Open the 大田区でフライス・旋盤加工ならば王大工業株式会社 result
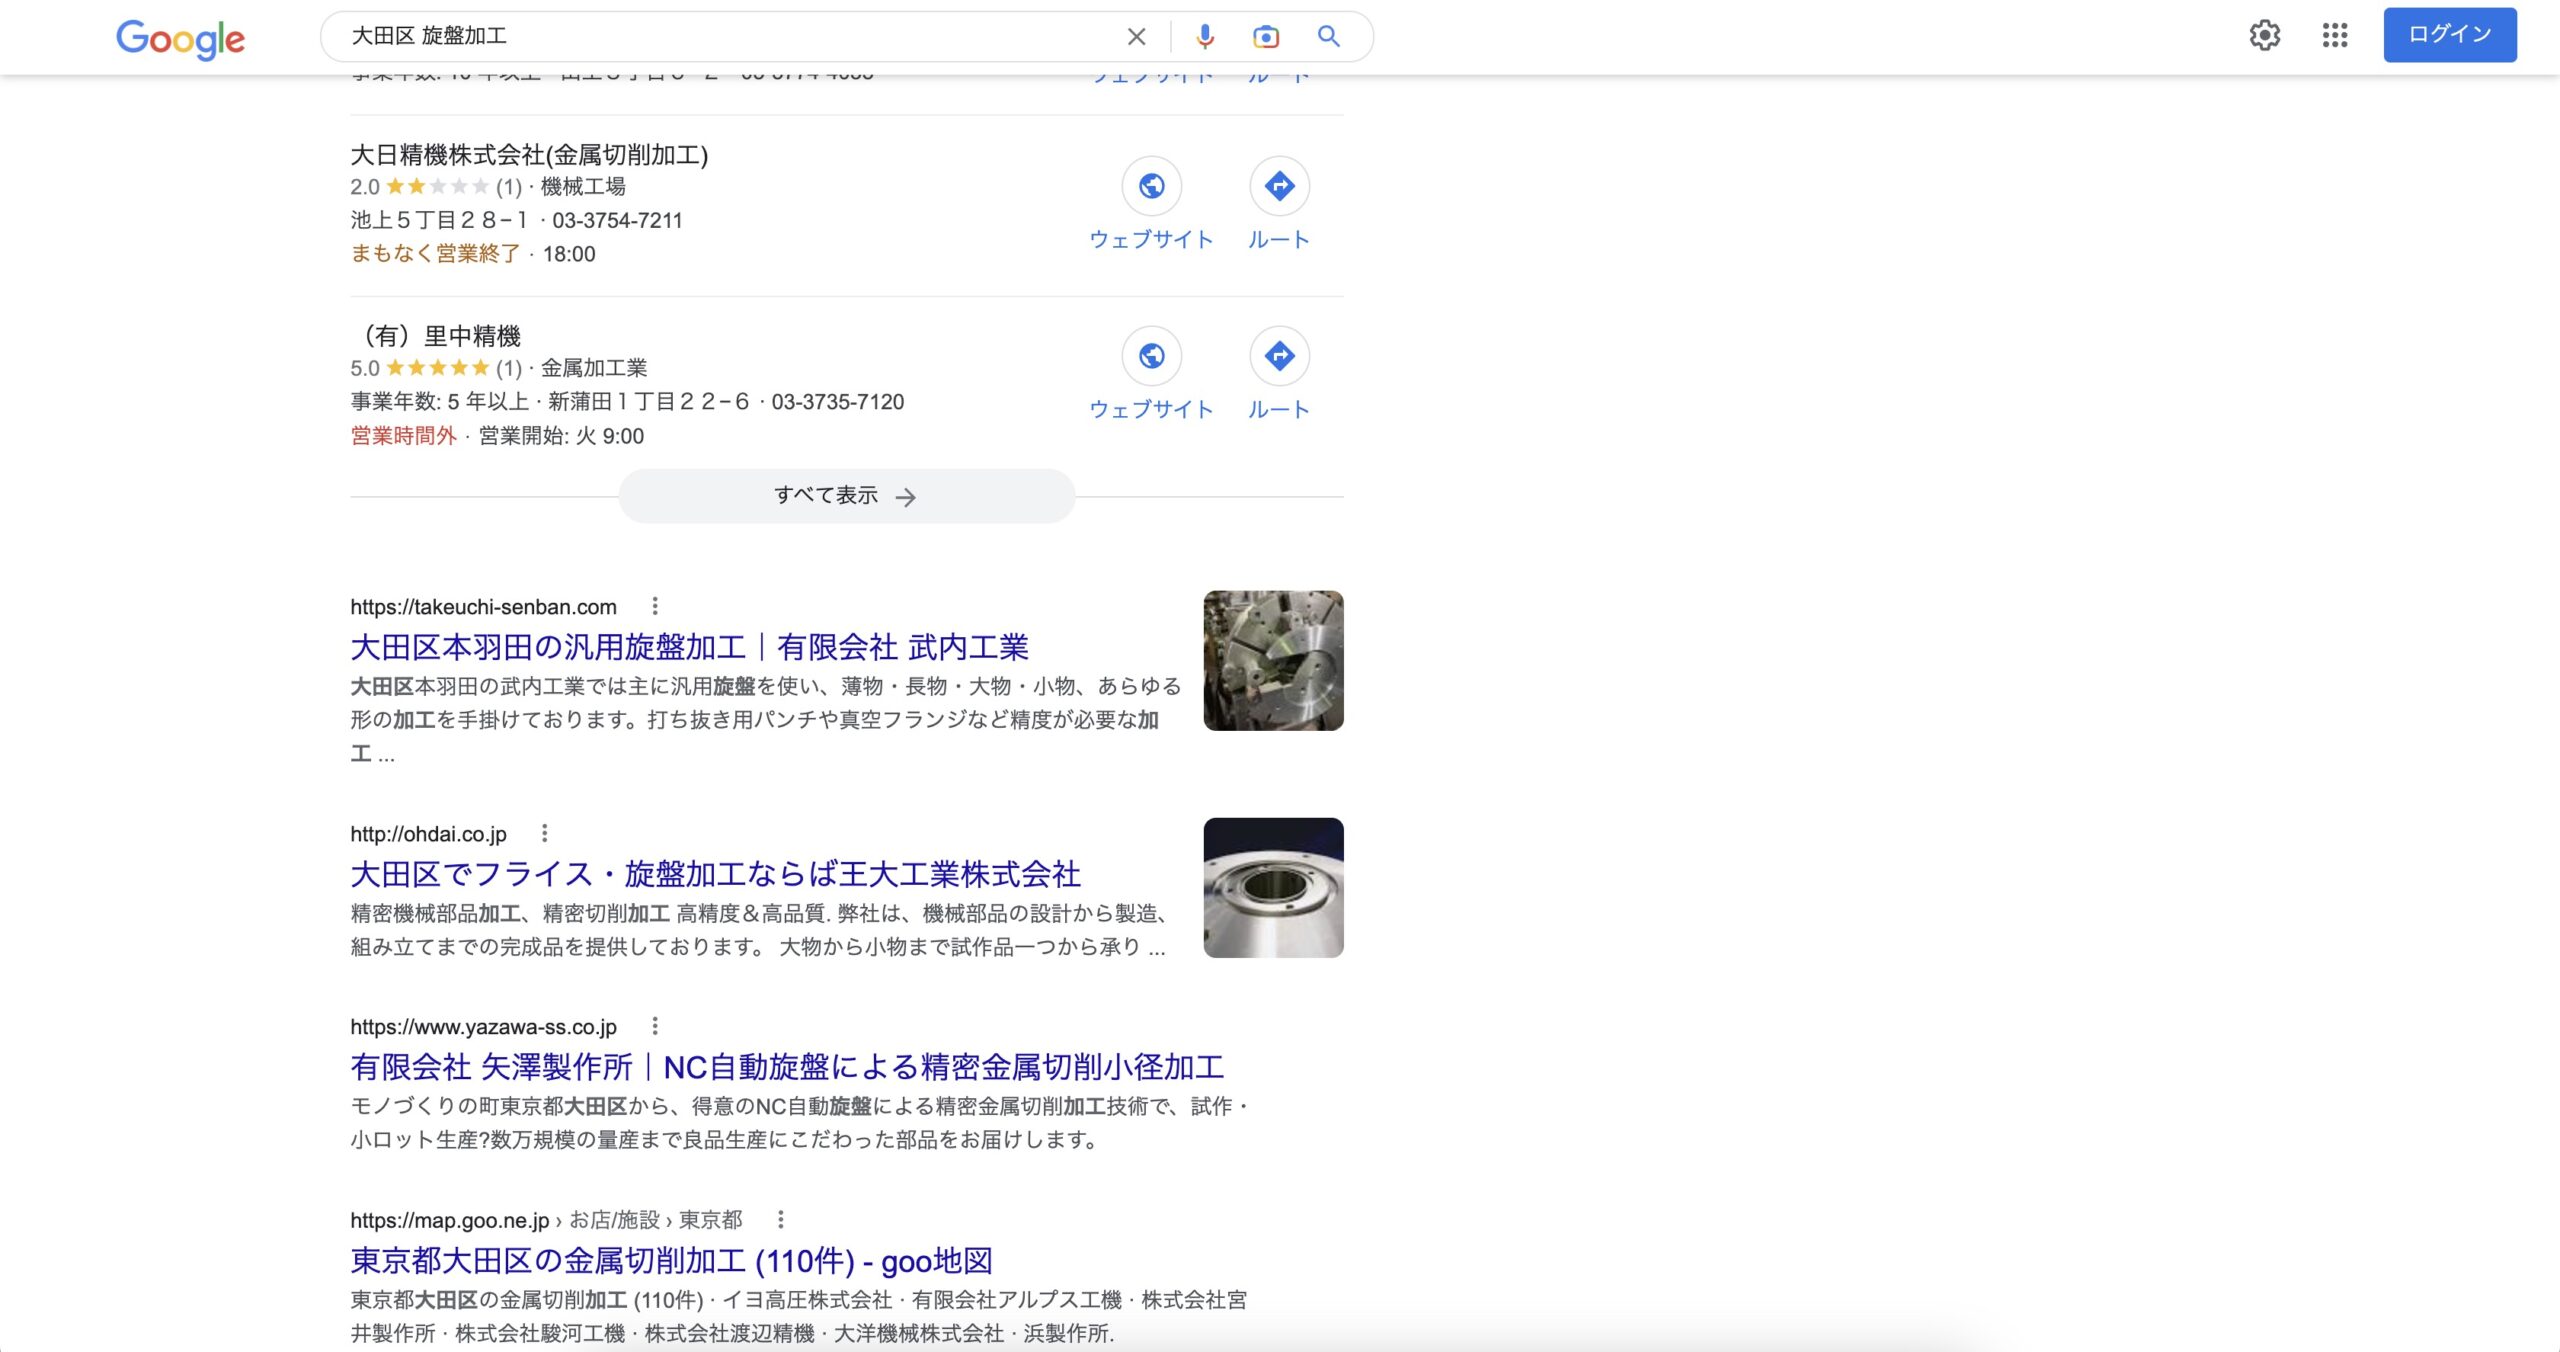 (x=715, y=875)
